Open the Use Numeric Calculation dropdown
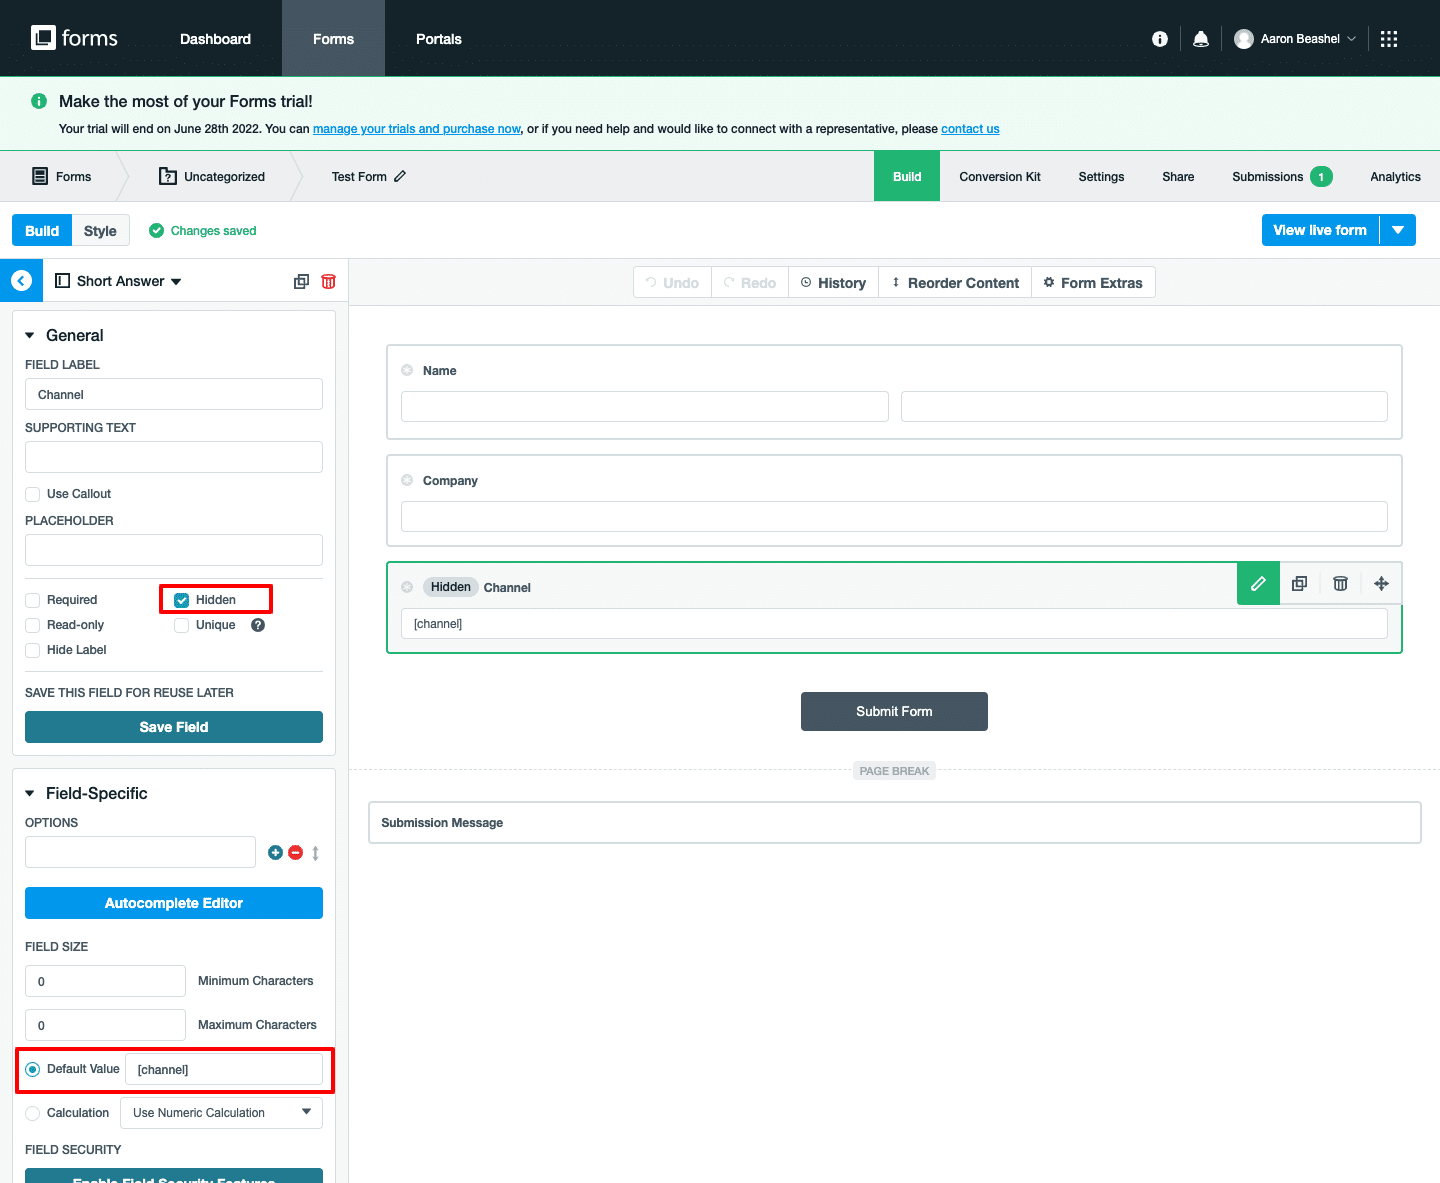Viewport: 1440px width, 1183px height. click(220, 1112)
